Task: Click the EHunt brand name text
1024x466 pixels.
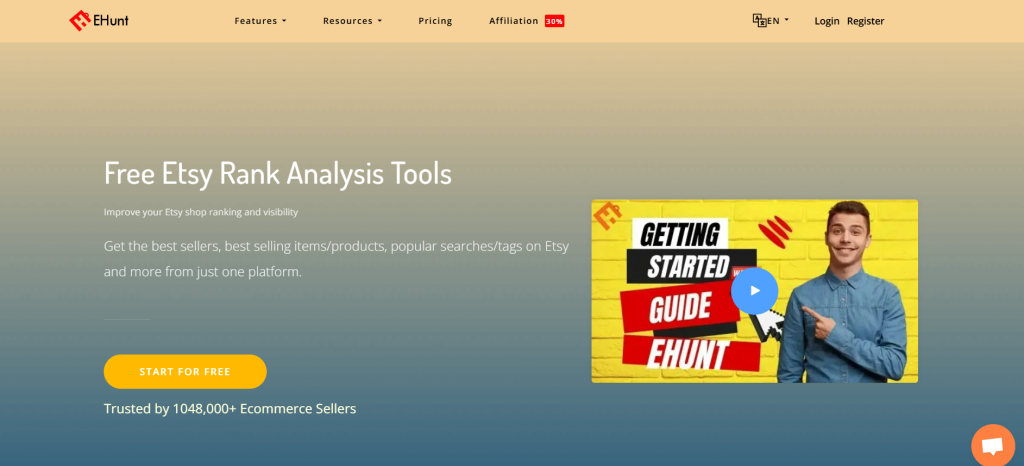Action: click(113, 21)
